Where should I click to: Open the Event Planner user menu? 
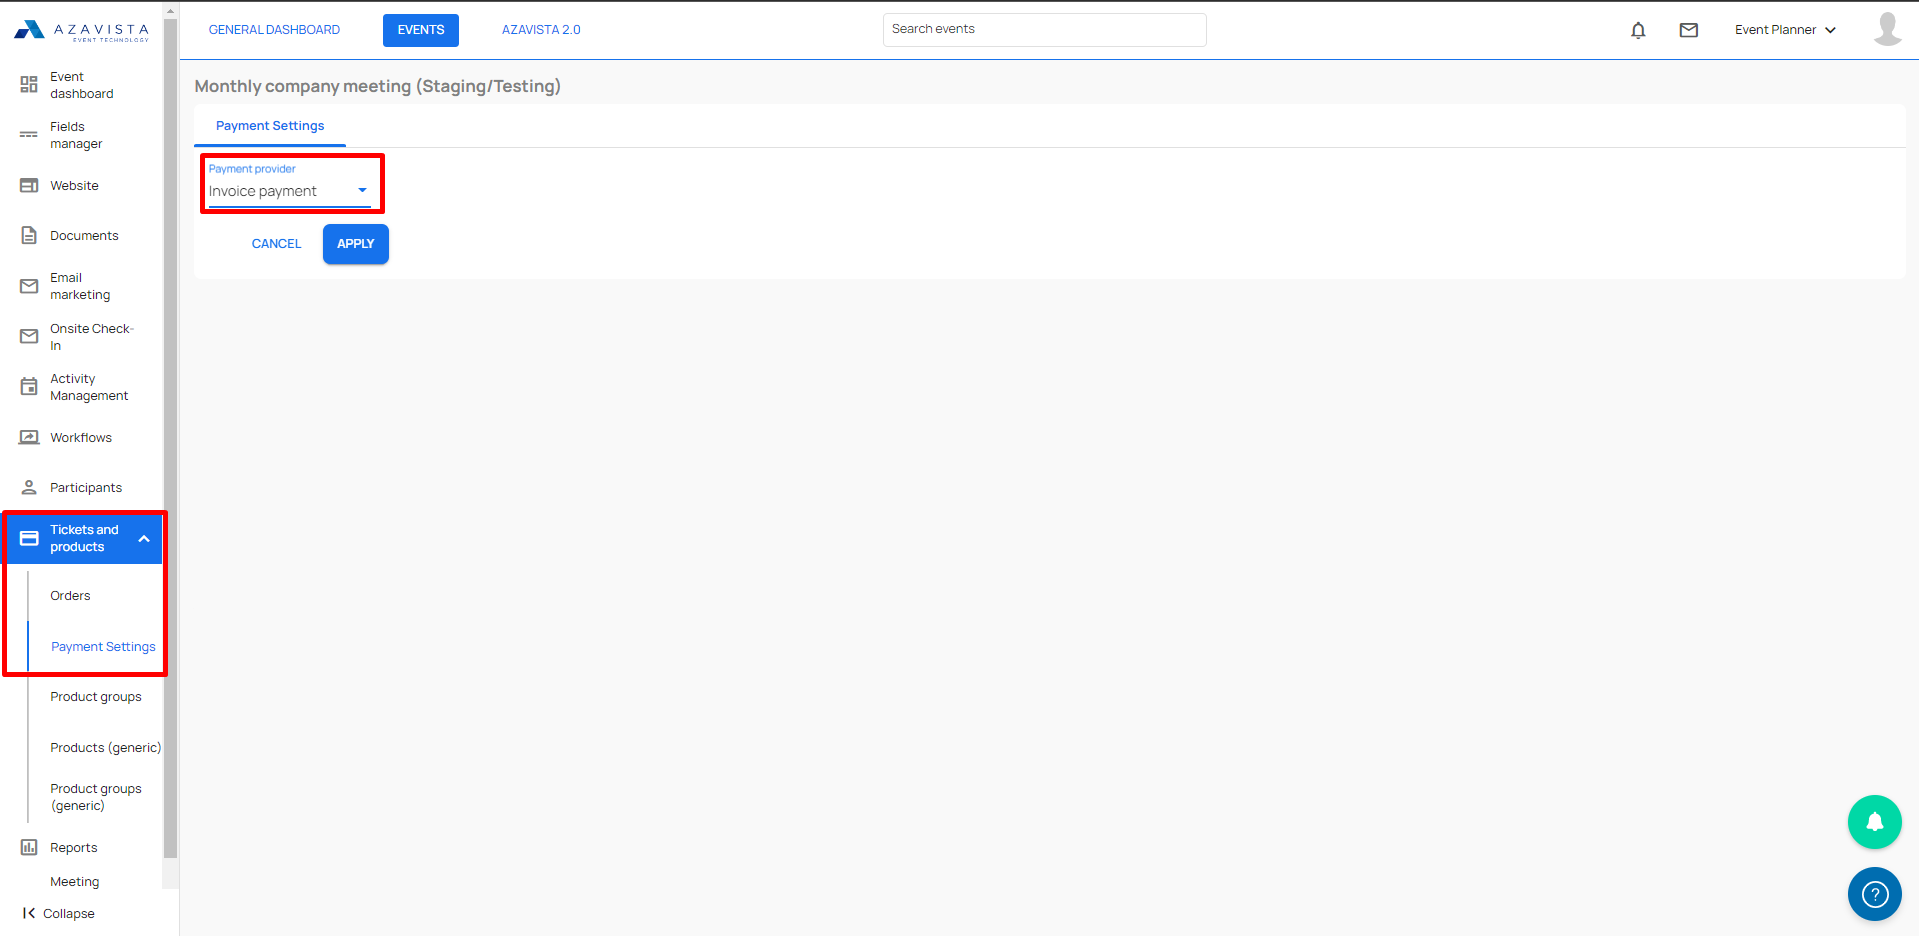[x=1785, y=30]
